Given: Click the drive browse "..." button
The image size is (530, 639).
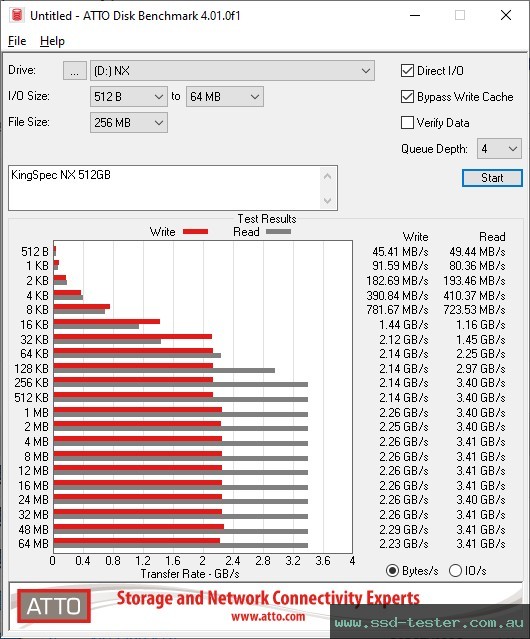Looking at the screenshot, I should pyautogui.click(x=75, y=71).
